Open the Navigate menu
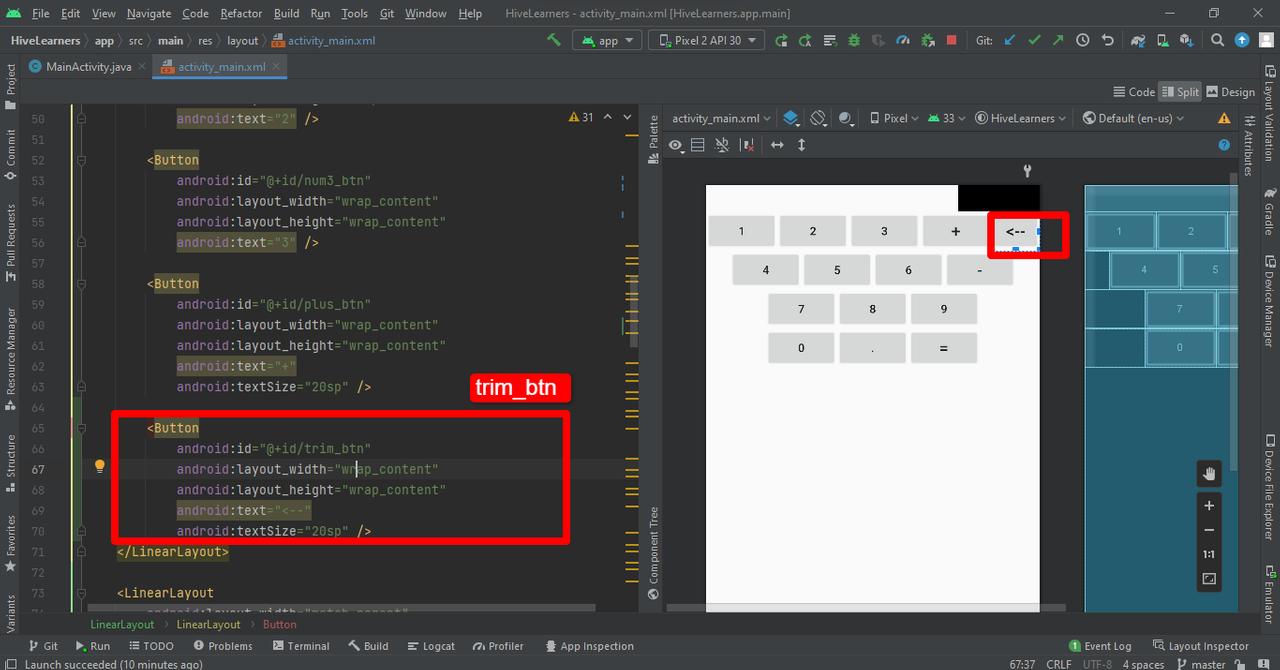Image resolution: width=1280 pixels, height=670 pixels. [x=149, y=13]
